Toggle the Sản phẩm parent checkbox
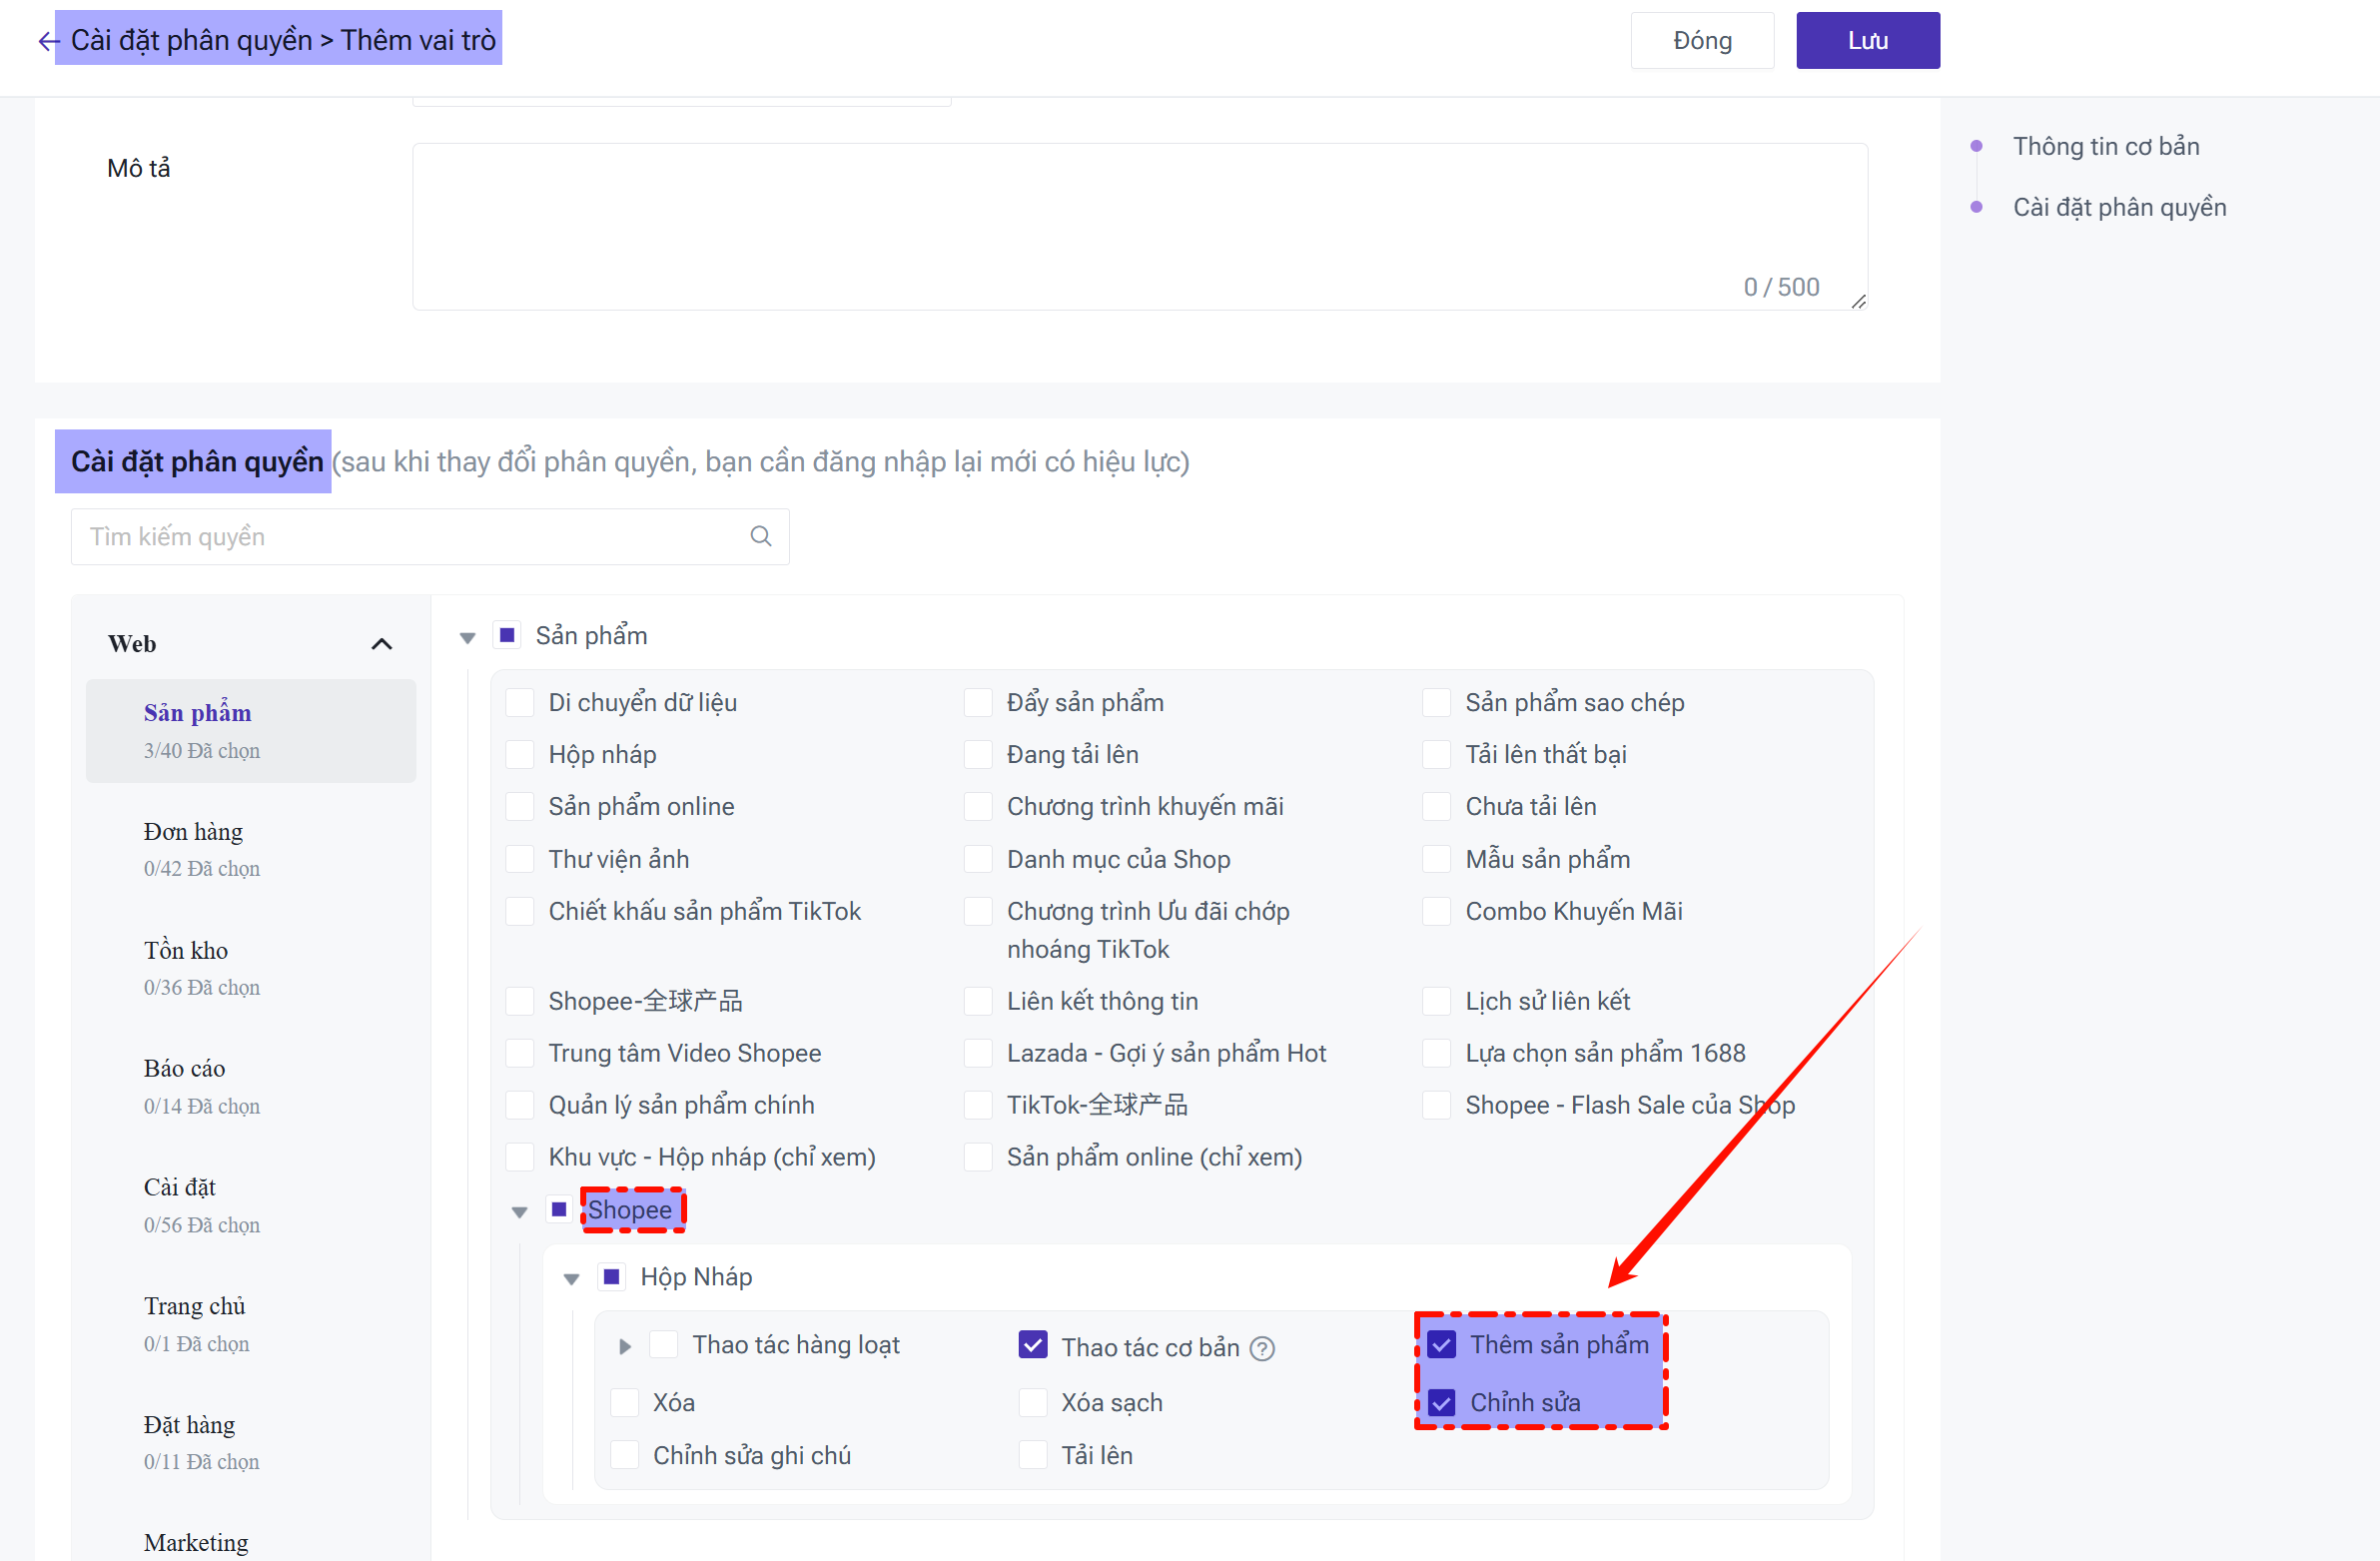Viewport: 2380px width, 1561px height. click(508, 636)
